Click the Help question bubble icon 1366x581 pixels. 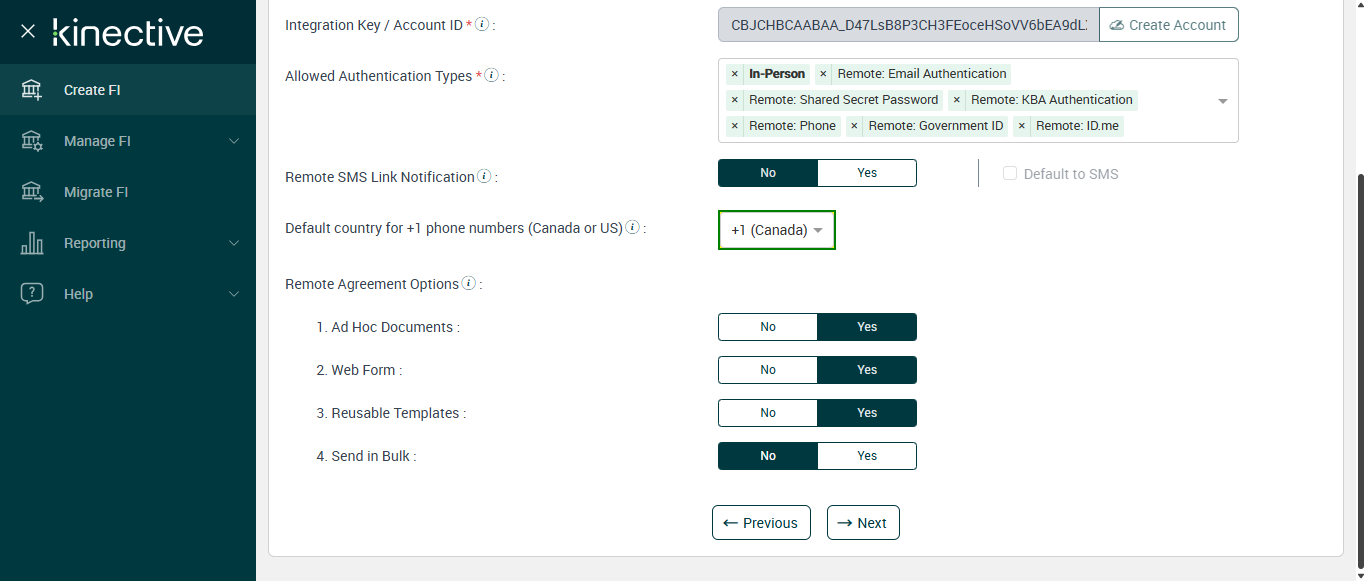tap(32, 294)
